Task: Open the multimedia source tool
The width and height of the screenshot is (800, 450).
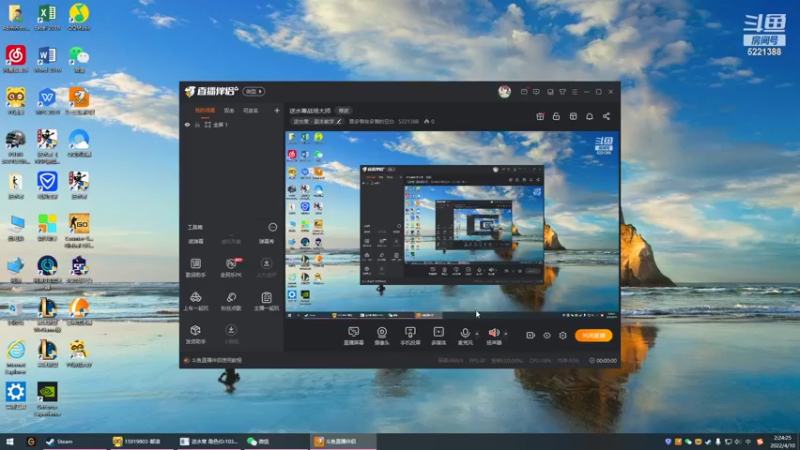Action: pyautogui.click(x=438, y=336)
